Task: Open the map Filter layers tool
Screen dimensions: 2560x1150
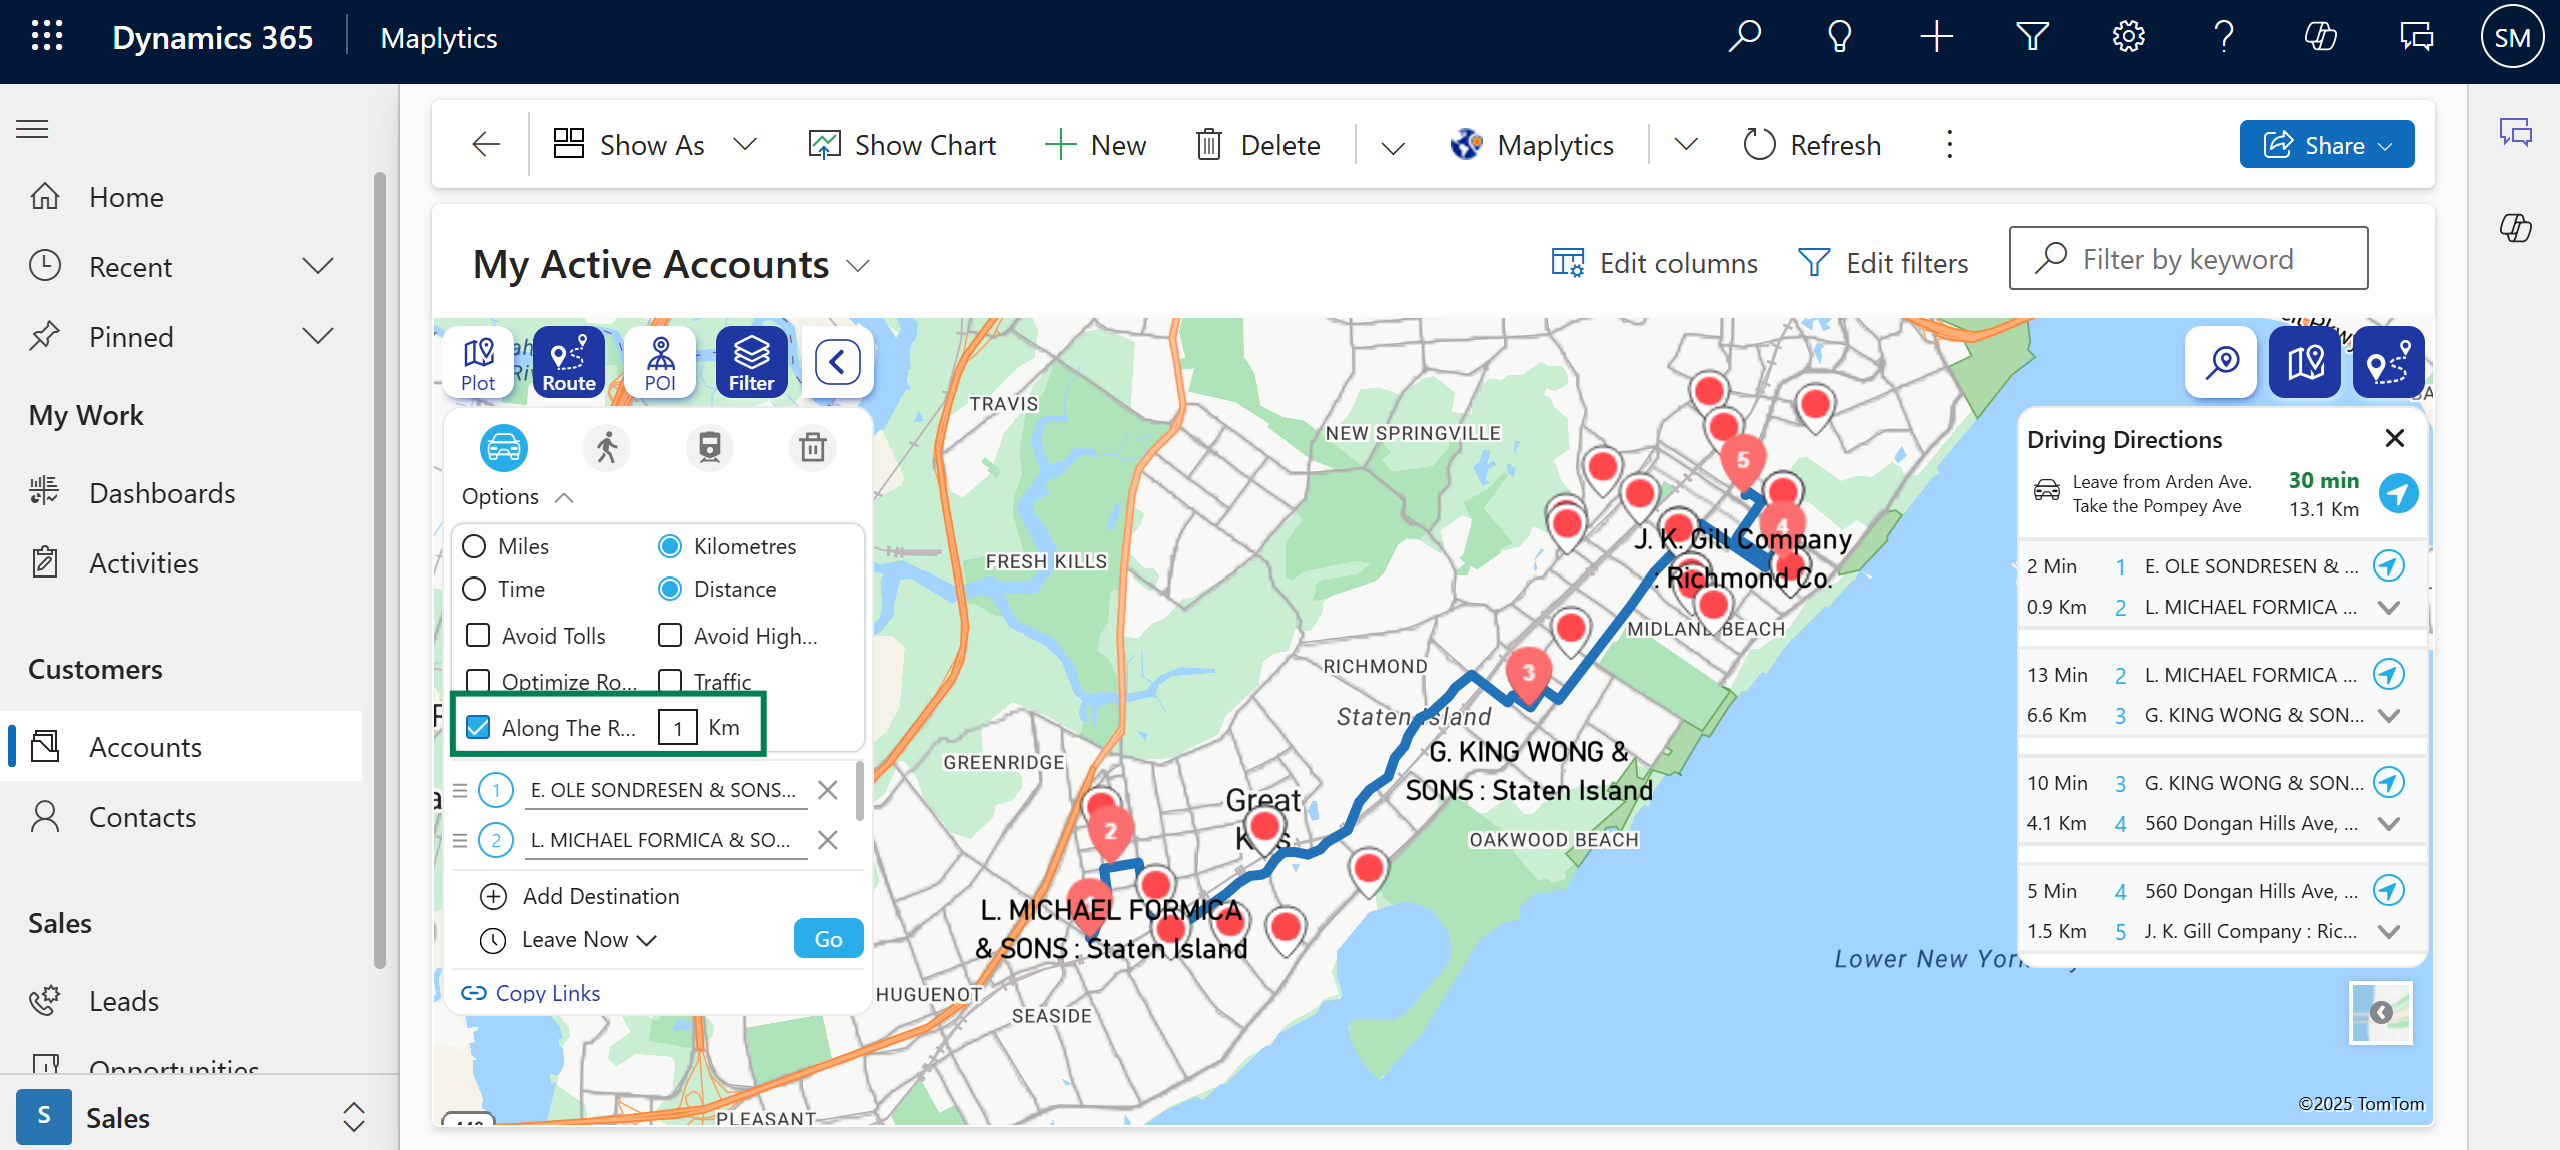Action: pos(751,363)
